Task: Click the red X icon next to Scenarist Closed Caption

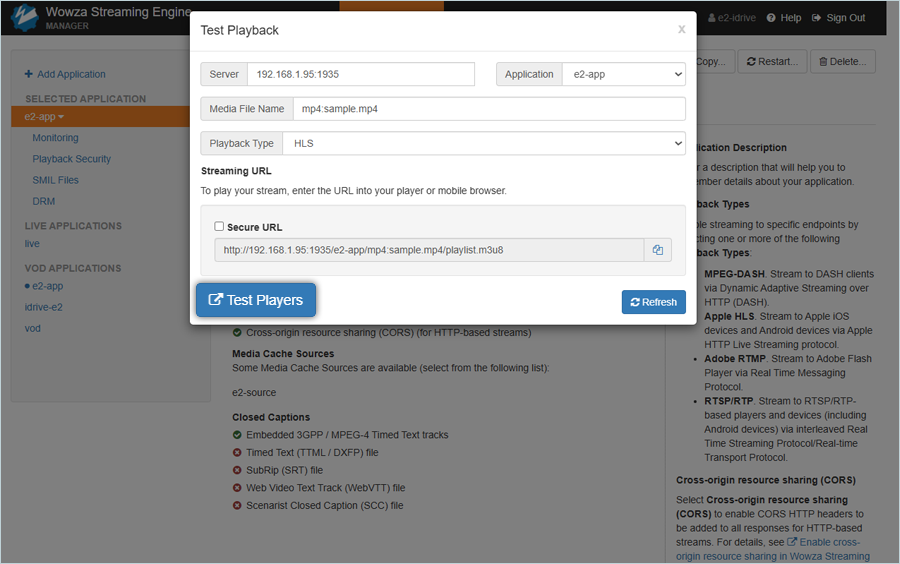Action: pyautogui.click(x=237, y=505)
